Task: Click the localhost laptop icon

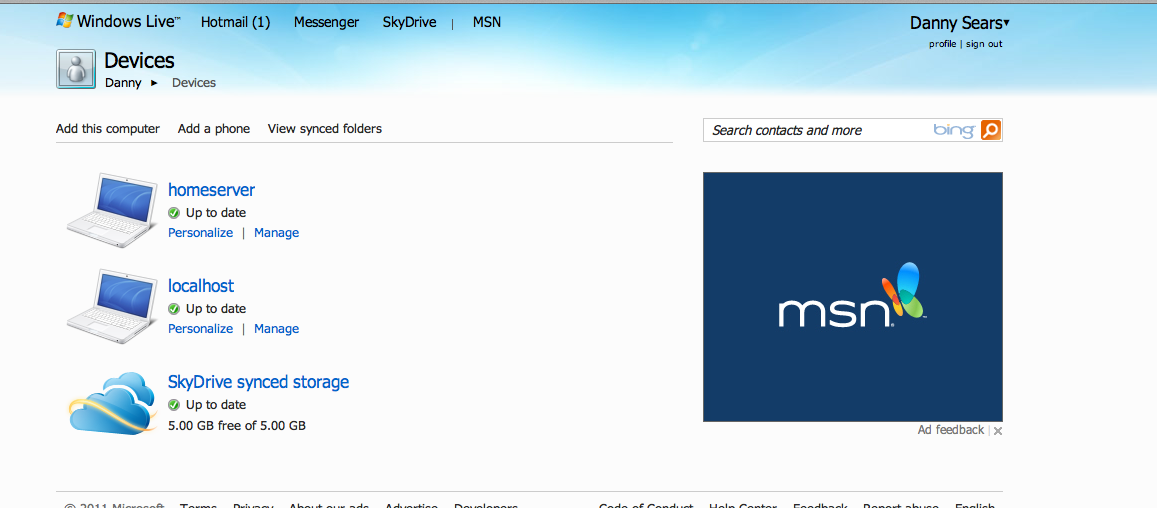Action: (x=112, y=306)
